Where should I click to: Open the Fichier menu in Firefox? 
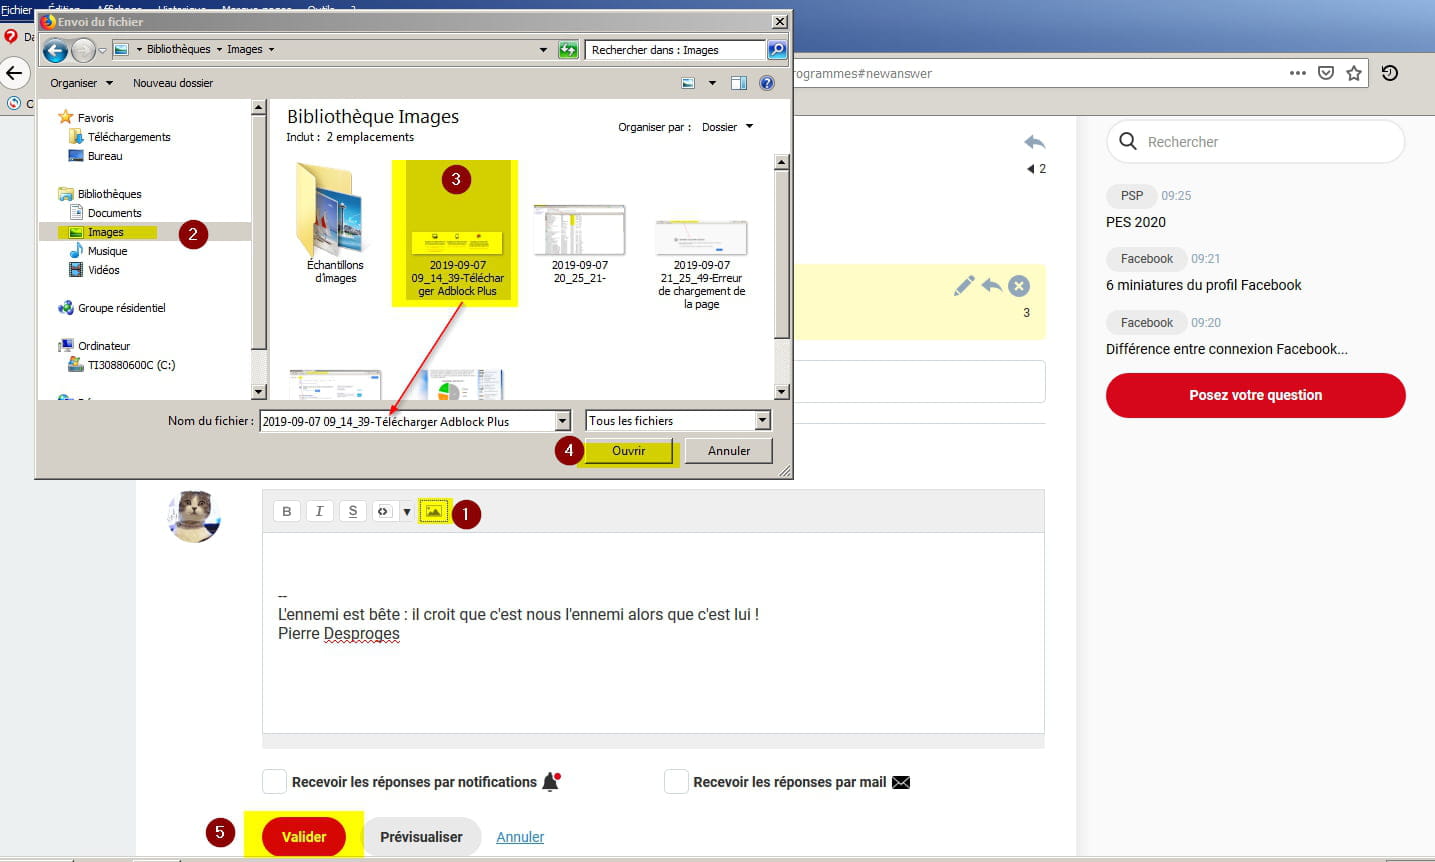[16, 10]
